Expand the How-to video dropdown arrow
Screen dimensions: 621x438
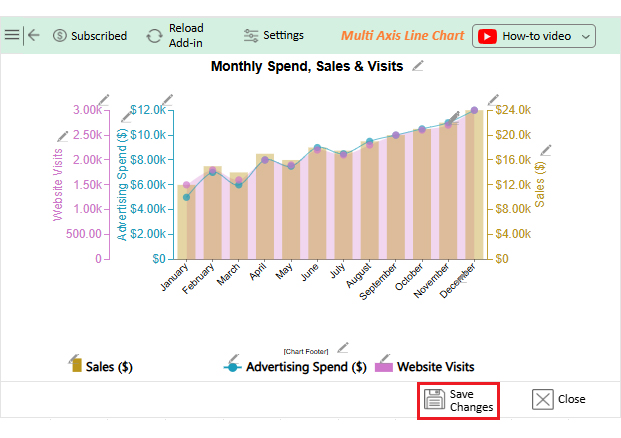pos(586,36)
